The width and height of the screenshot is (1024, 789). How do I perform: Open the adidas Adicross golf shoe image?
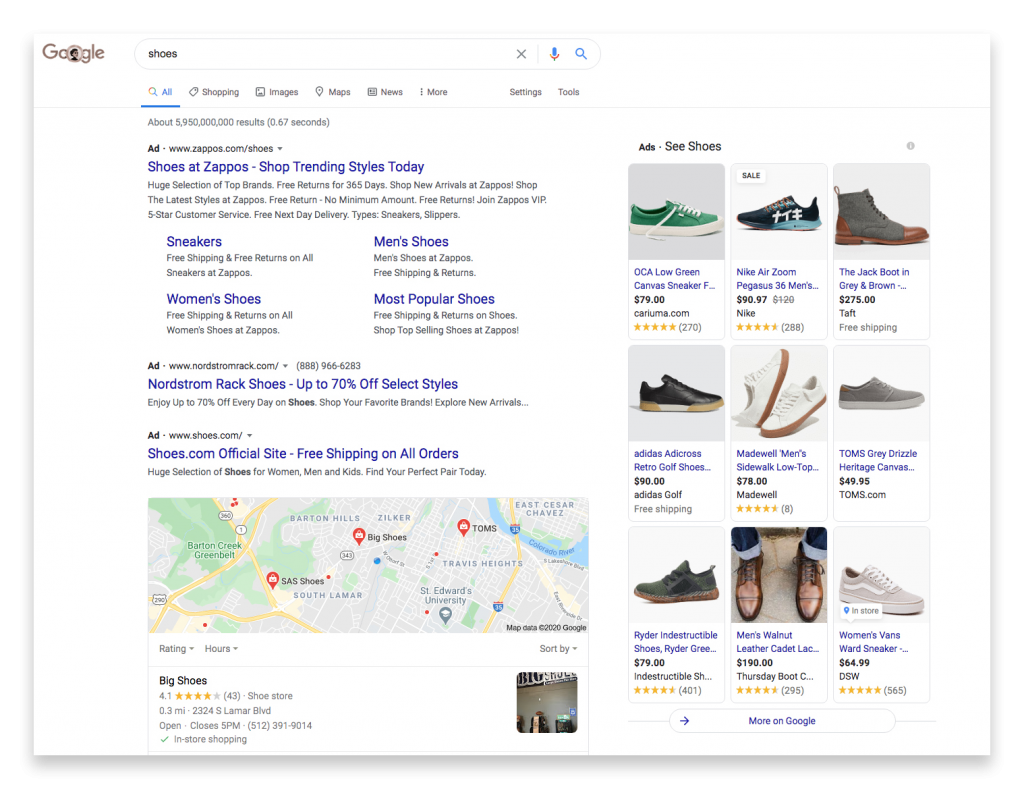tap(676, 393)
